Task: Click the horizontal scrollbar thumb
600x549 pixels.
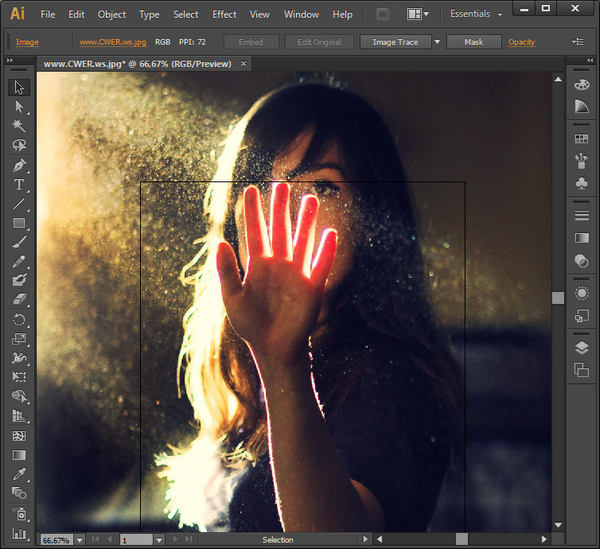Action: click(462, 539)
